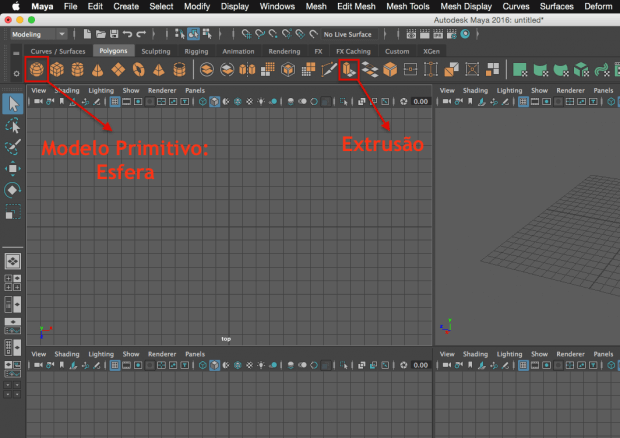Click the Undo arrow in status line
Viewport: 620px width, 438px height.
pyautogui.click(x=127, y=34)
